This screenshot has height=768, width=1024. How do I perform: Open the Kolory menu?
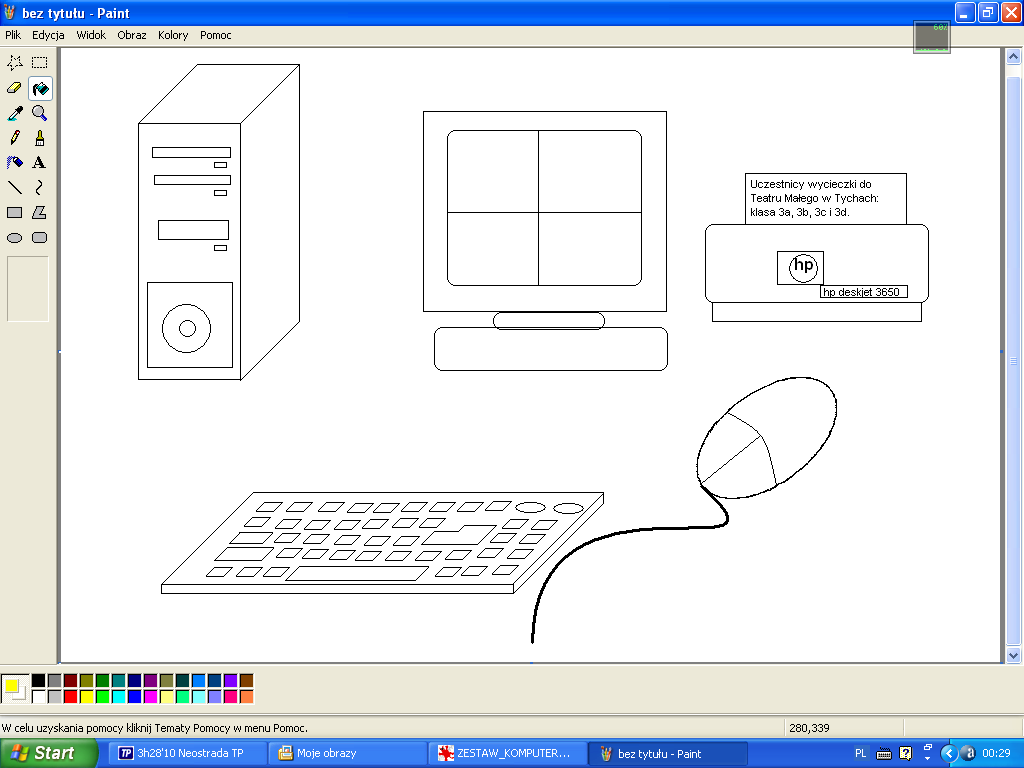click(173, 35)
